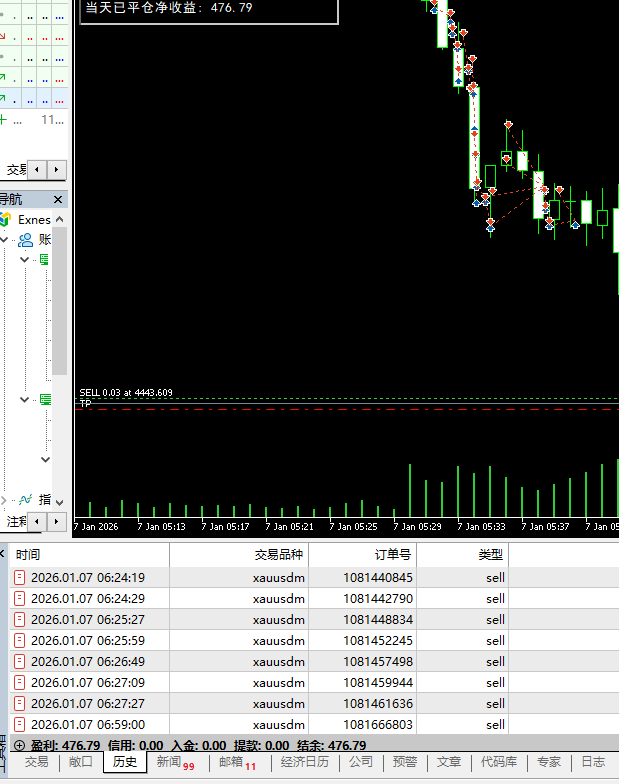
Task: Click the lower green server icon in navigator
Action: pos(45,400)
